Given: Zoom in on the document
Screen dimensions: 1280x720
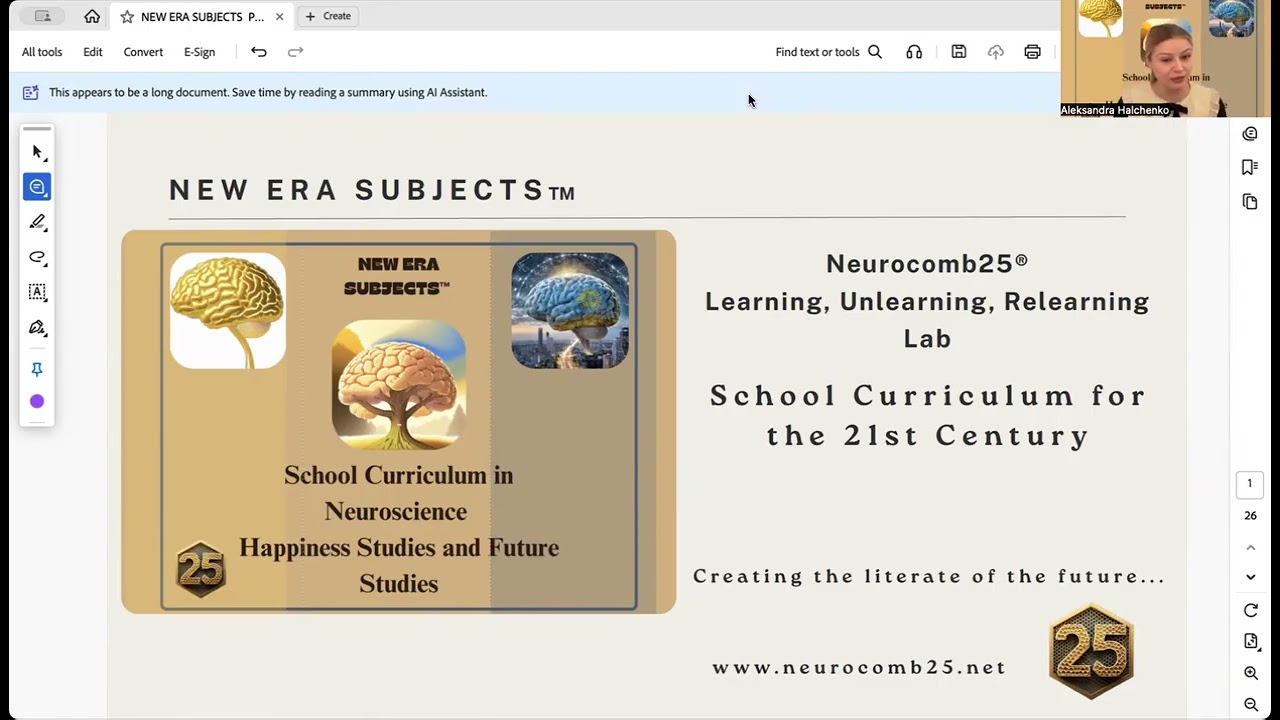Looking at the screenshot, I should [x=1250, y=673].
